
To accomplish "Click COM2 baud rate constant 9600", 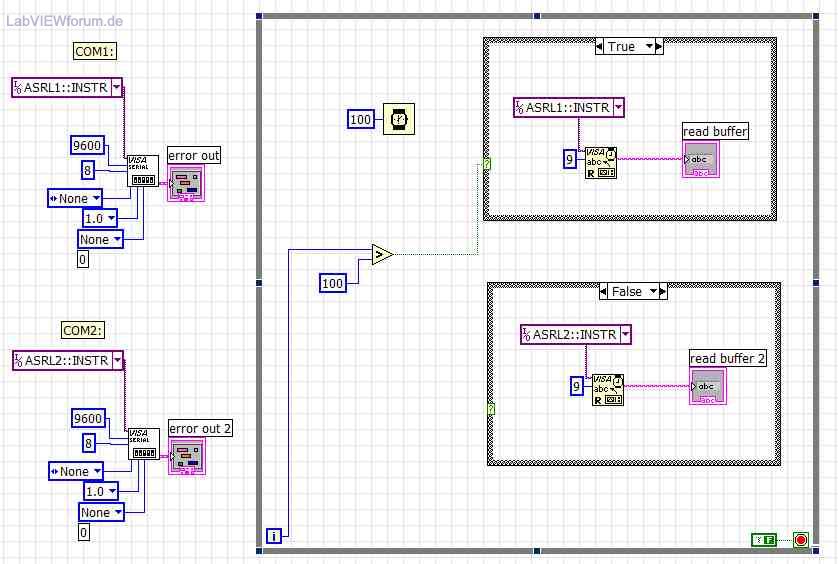I will point(88,418).
